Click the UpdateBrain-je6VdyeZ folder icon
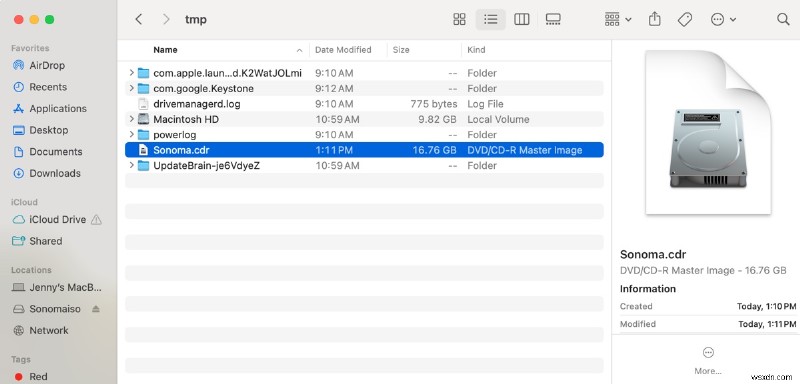The image size is (800, 384). (x=143, y=165)
